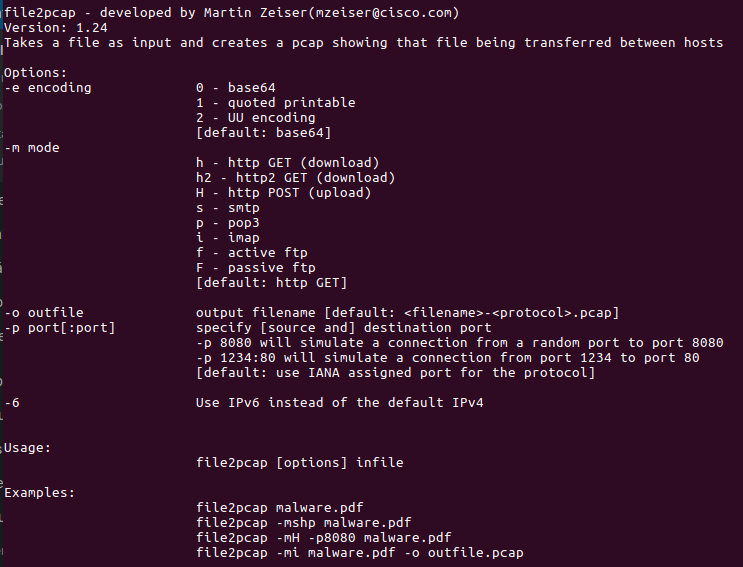Click the 'file2pcap [options] infile' usage line
This screenshot has width=743, height=567.
tap(300, 463)
